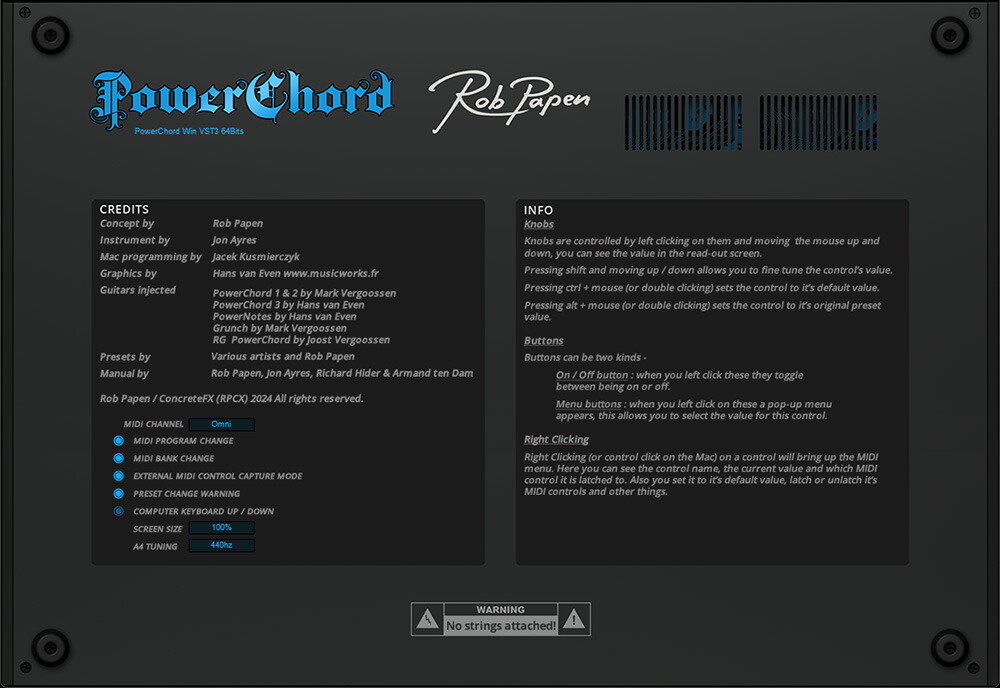The height and width of the screenshot is (688, 1000).
Task: Click the underlined Right Clicking heading
Action: tap(556, 439)
